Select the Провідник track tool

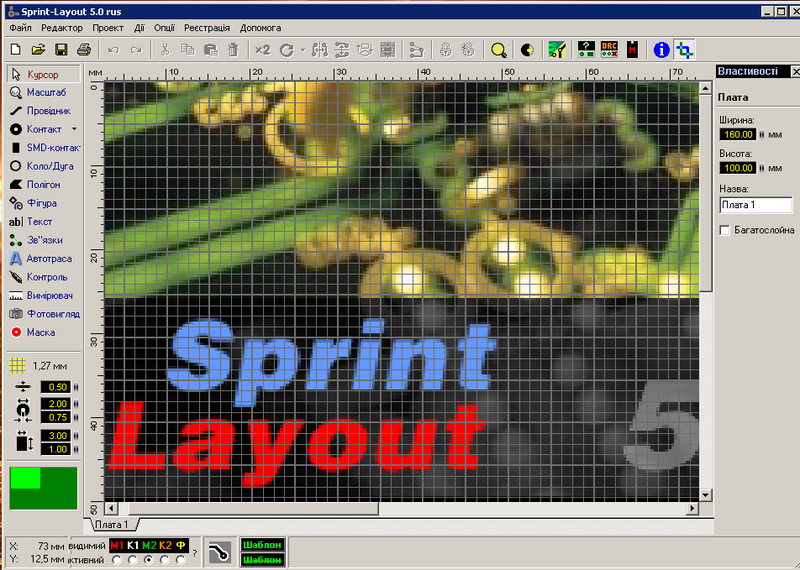pyautogui.click(x=43, y=111)
